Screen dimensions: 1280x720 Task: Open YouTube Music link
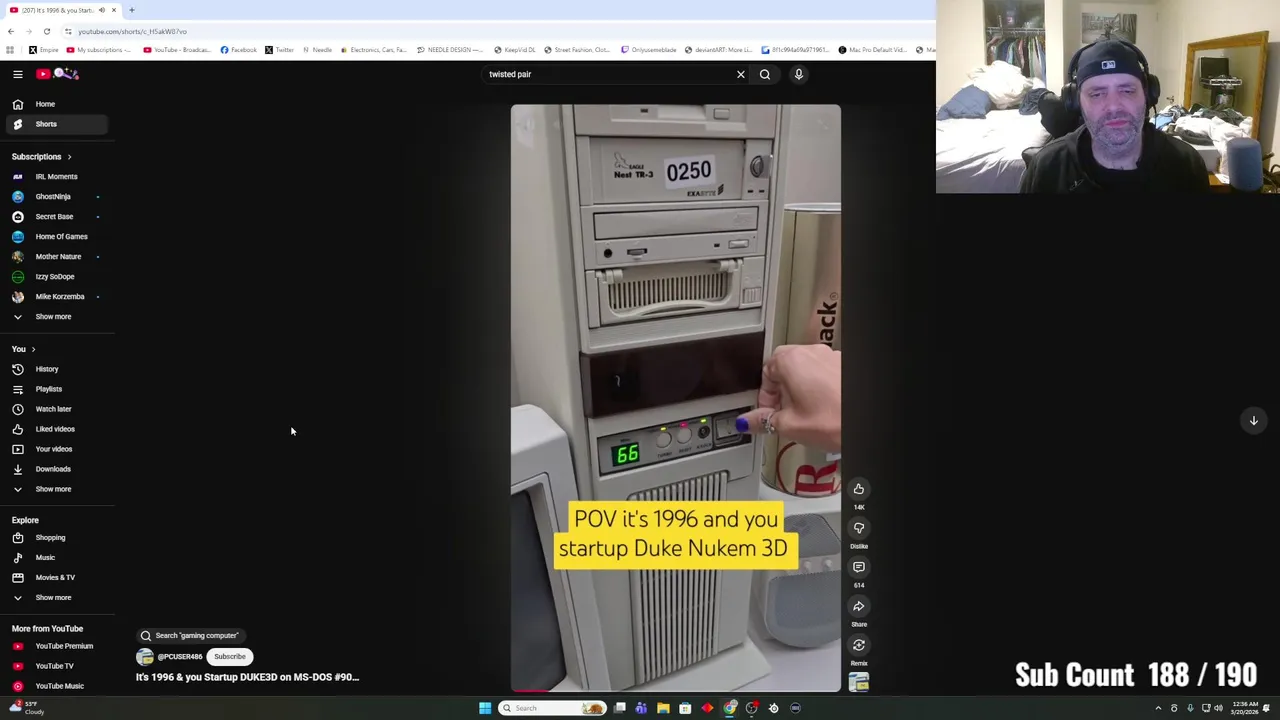click(57, 686)
